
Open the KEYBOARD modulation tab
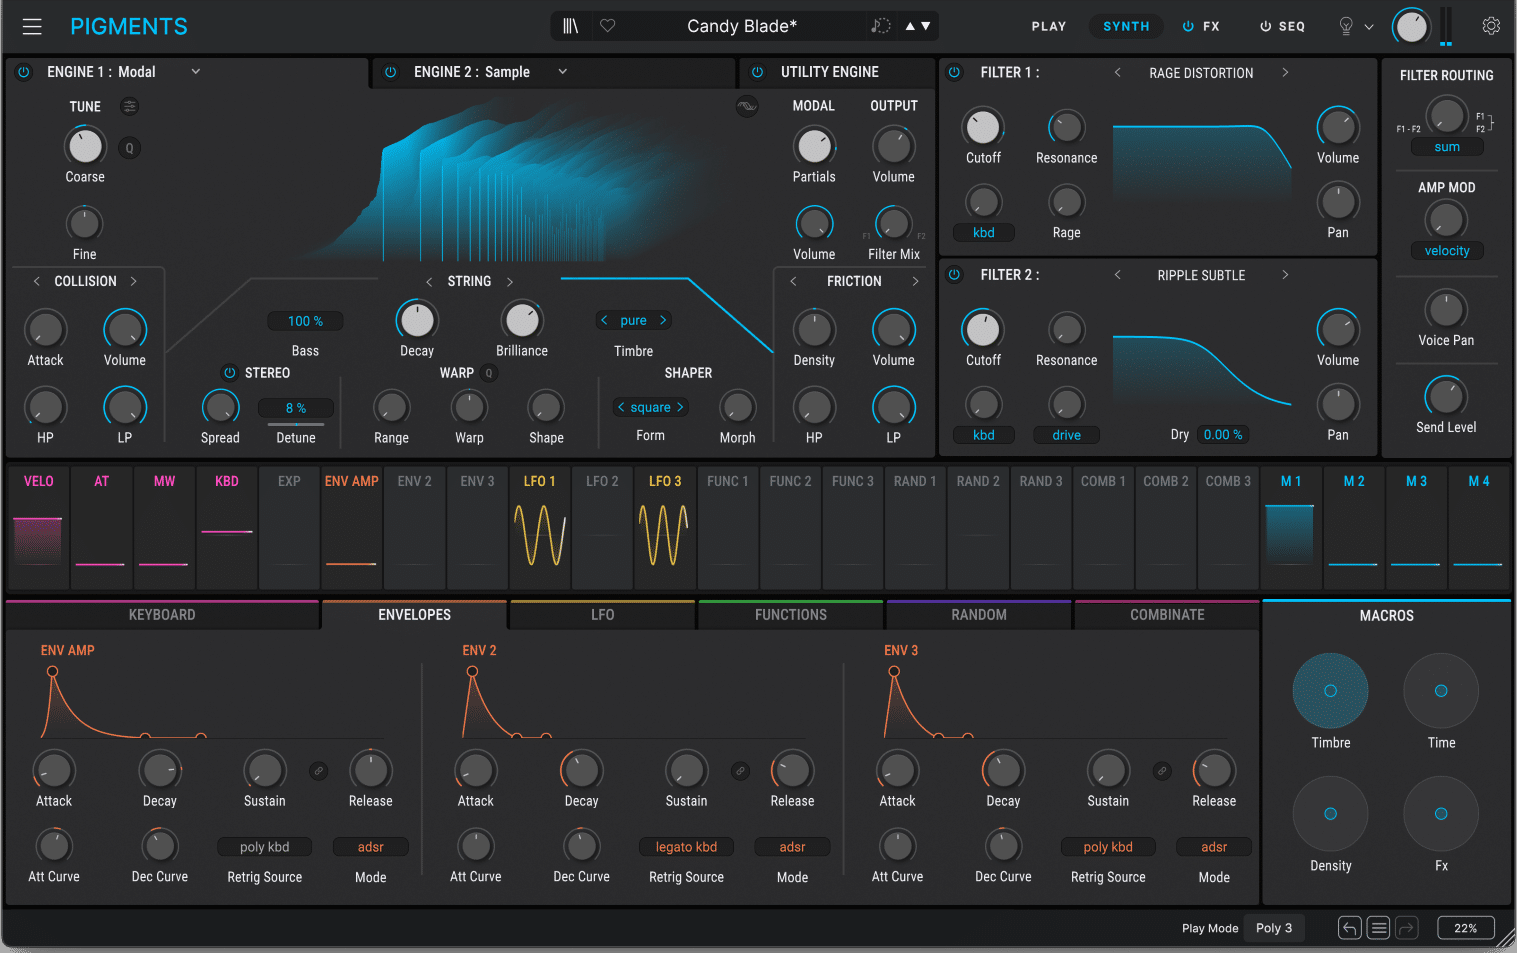[x=162, y=615]
